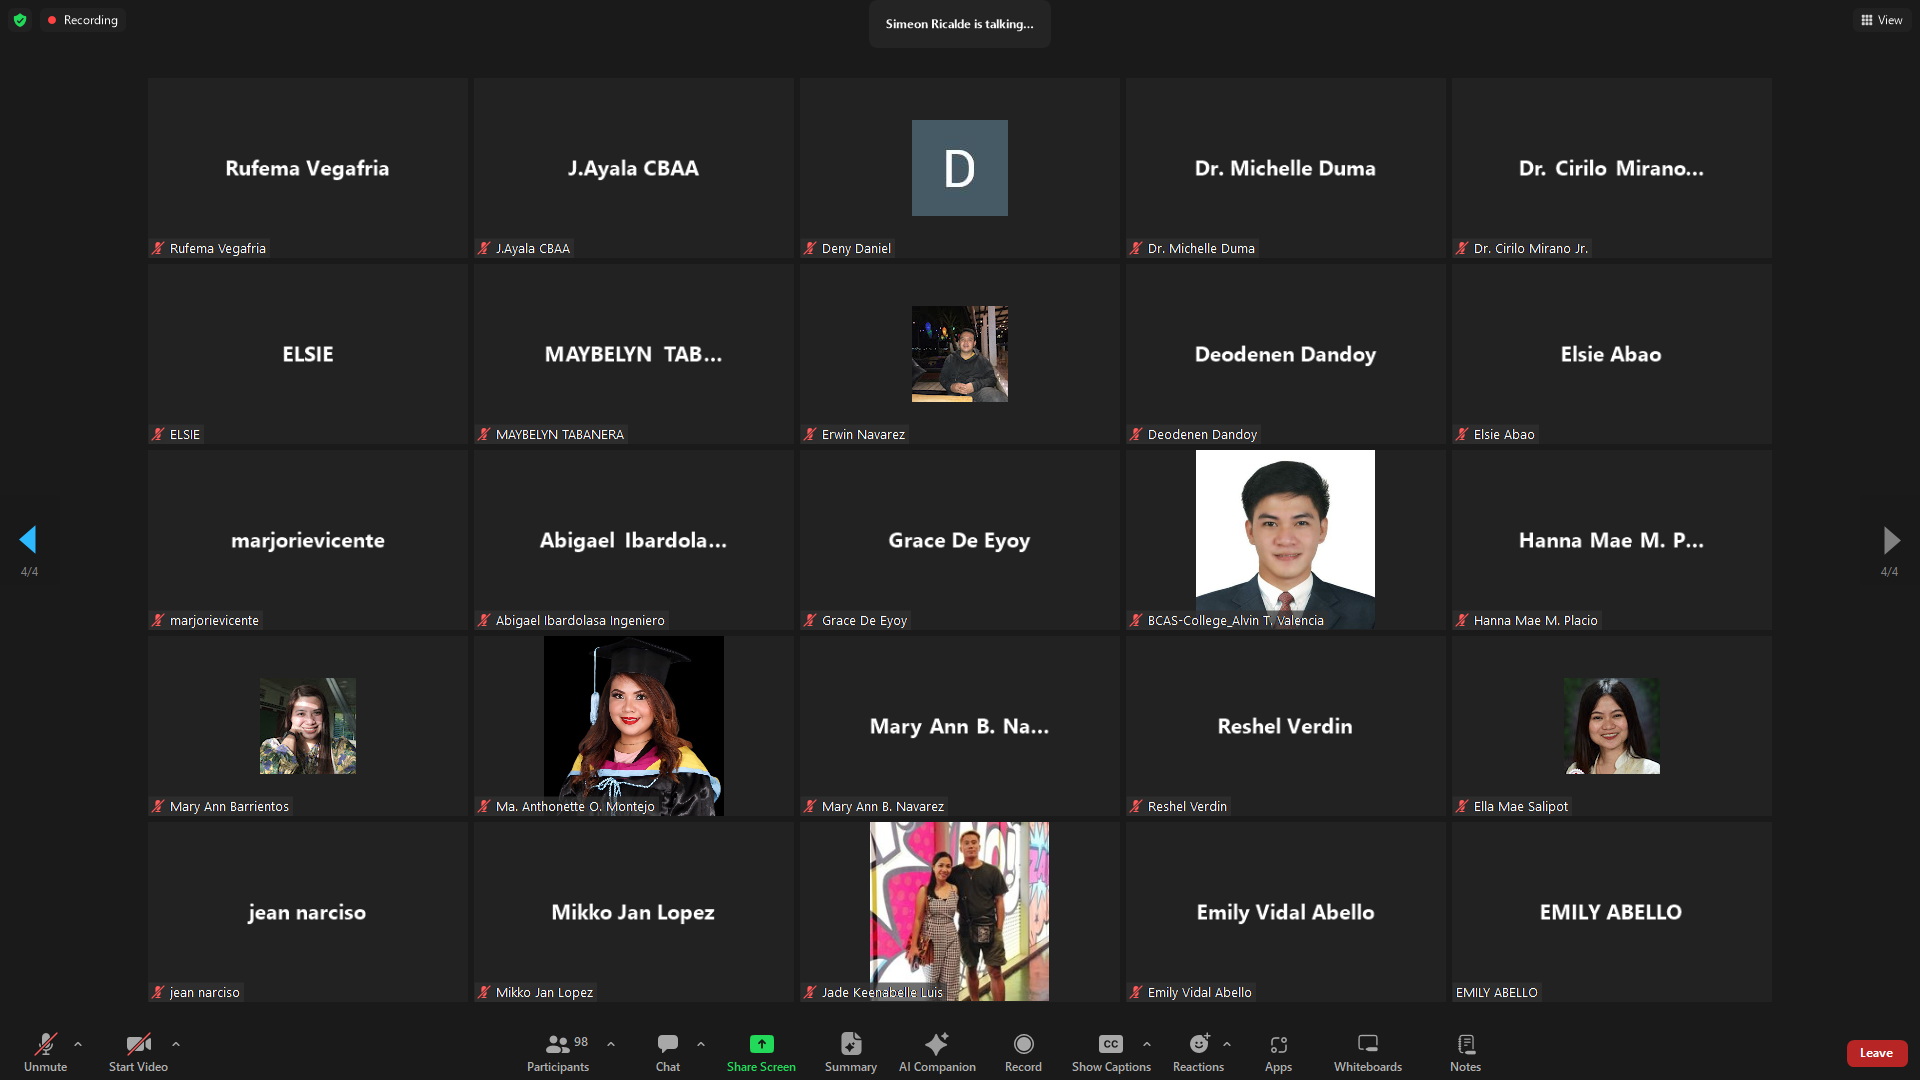Go to previous gallery page arrow
Viewport: 1920px width, 1080px height.
pyautogui.click(x=28, y=540)
